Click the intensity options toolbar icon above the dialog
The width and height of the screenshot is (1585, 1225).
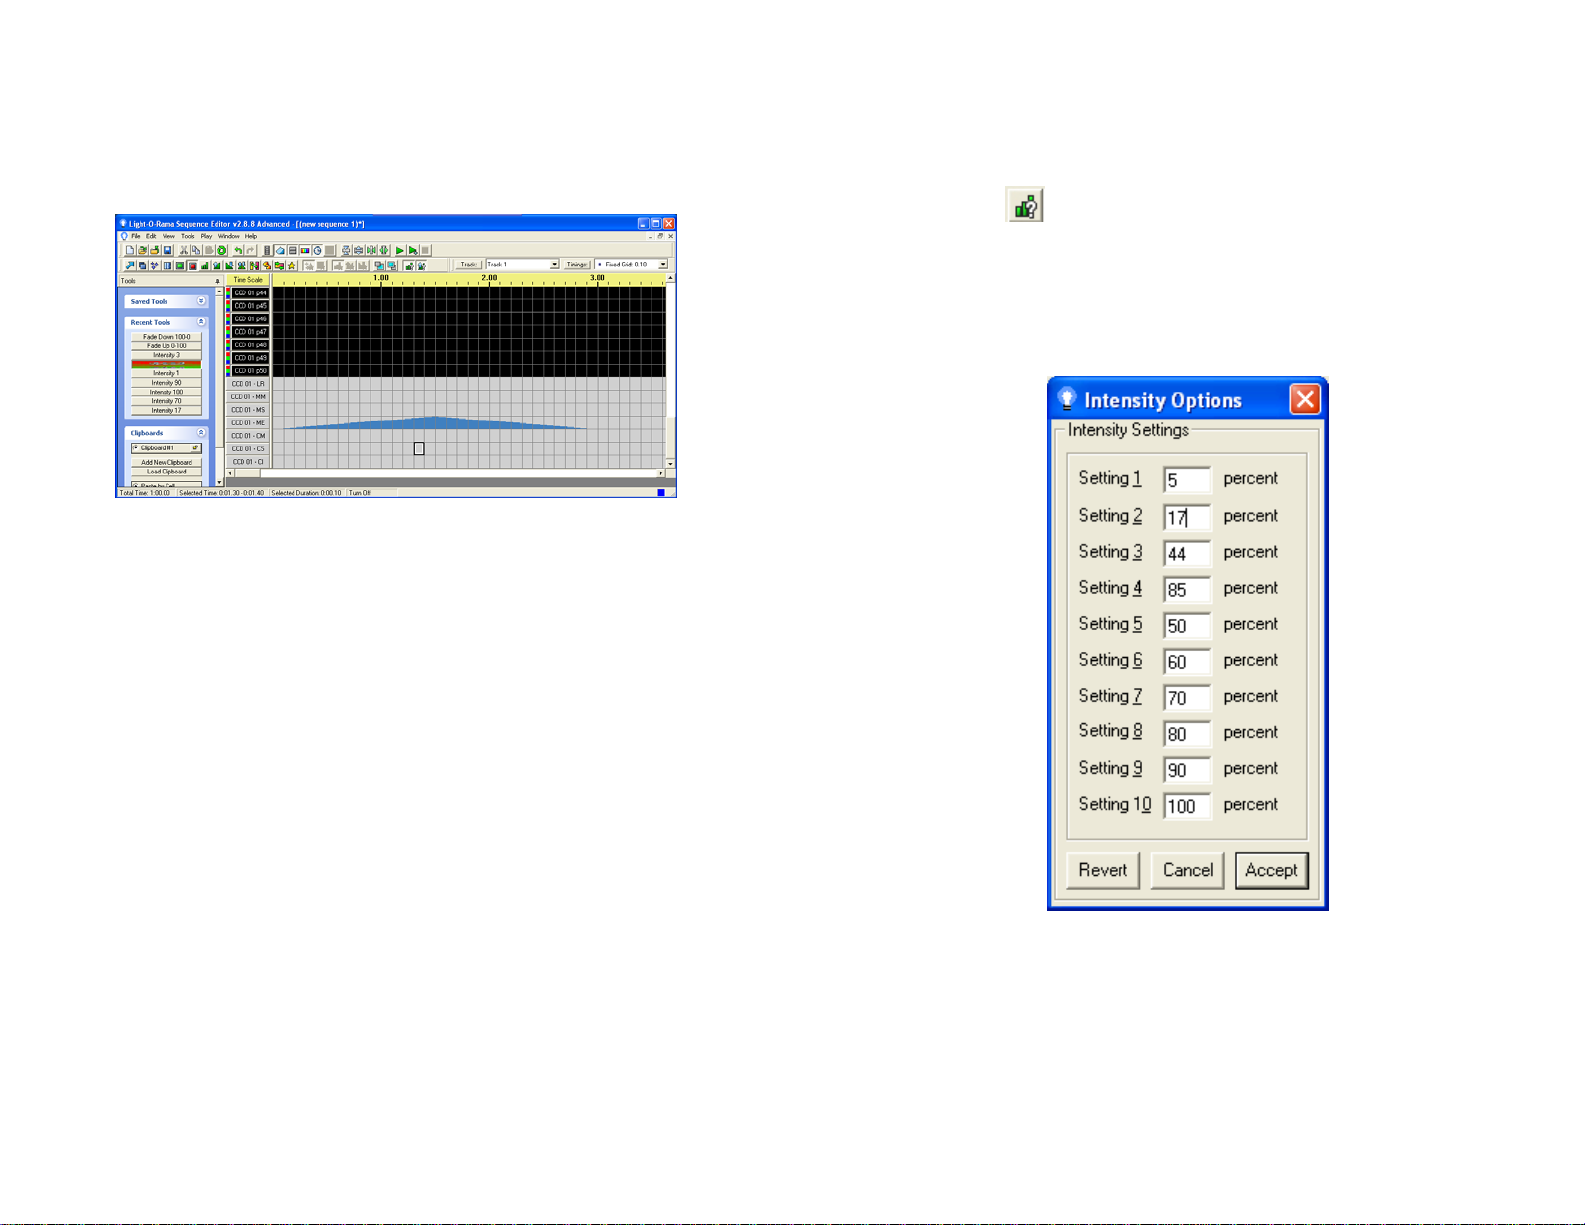(1025, 205)
